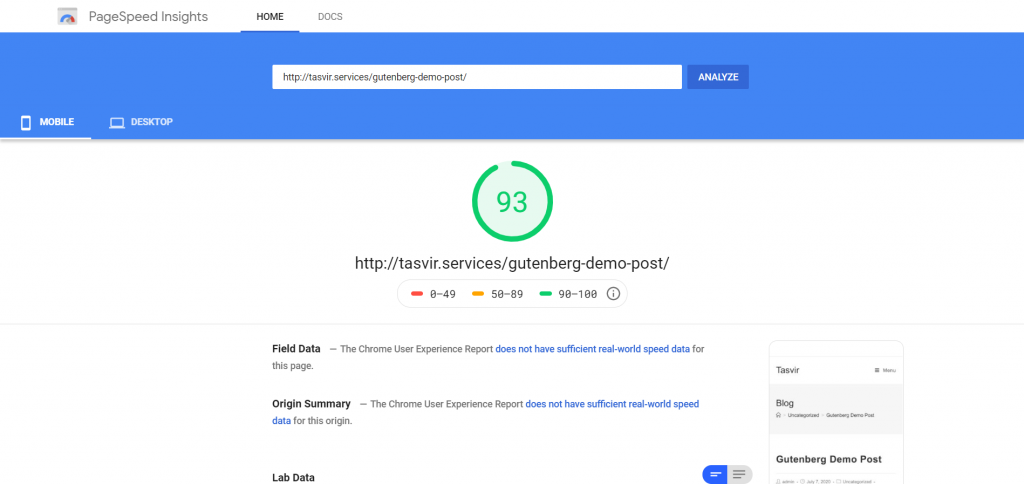
Task: Click the Field Data label
Action: 296,349
